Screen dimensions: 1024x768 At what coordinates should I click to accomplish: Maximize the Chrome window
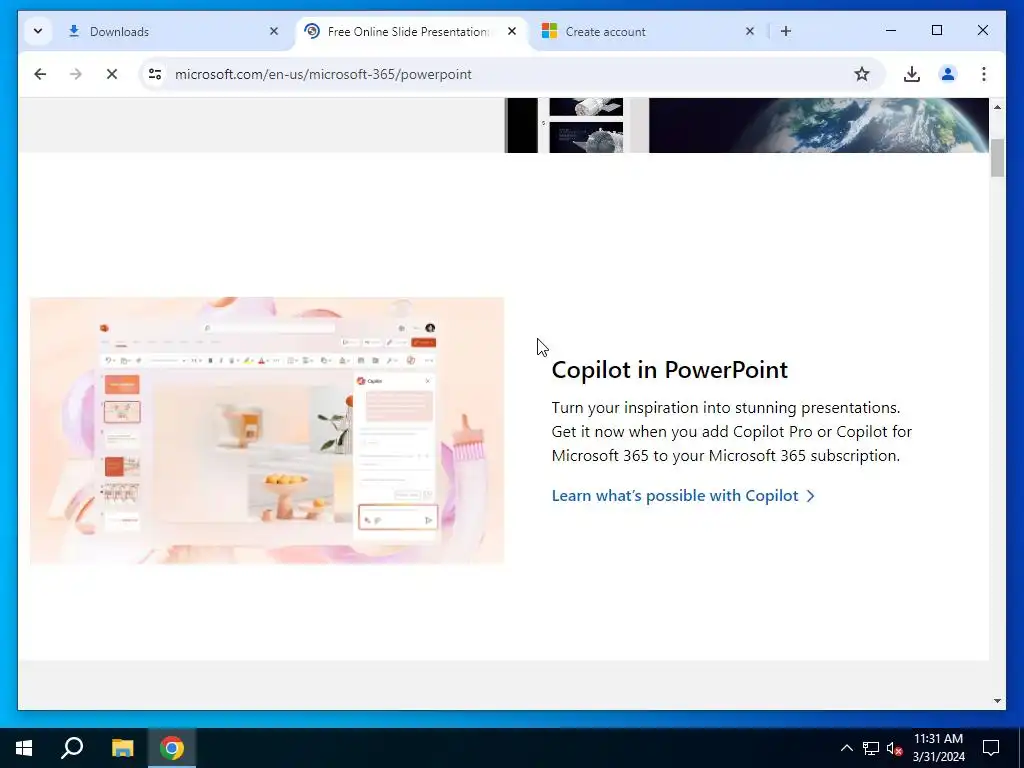tap(936, 31)
